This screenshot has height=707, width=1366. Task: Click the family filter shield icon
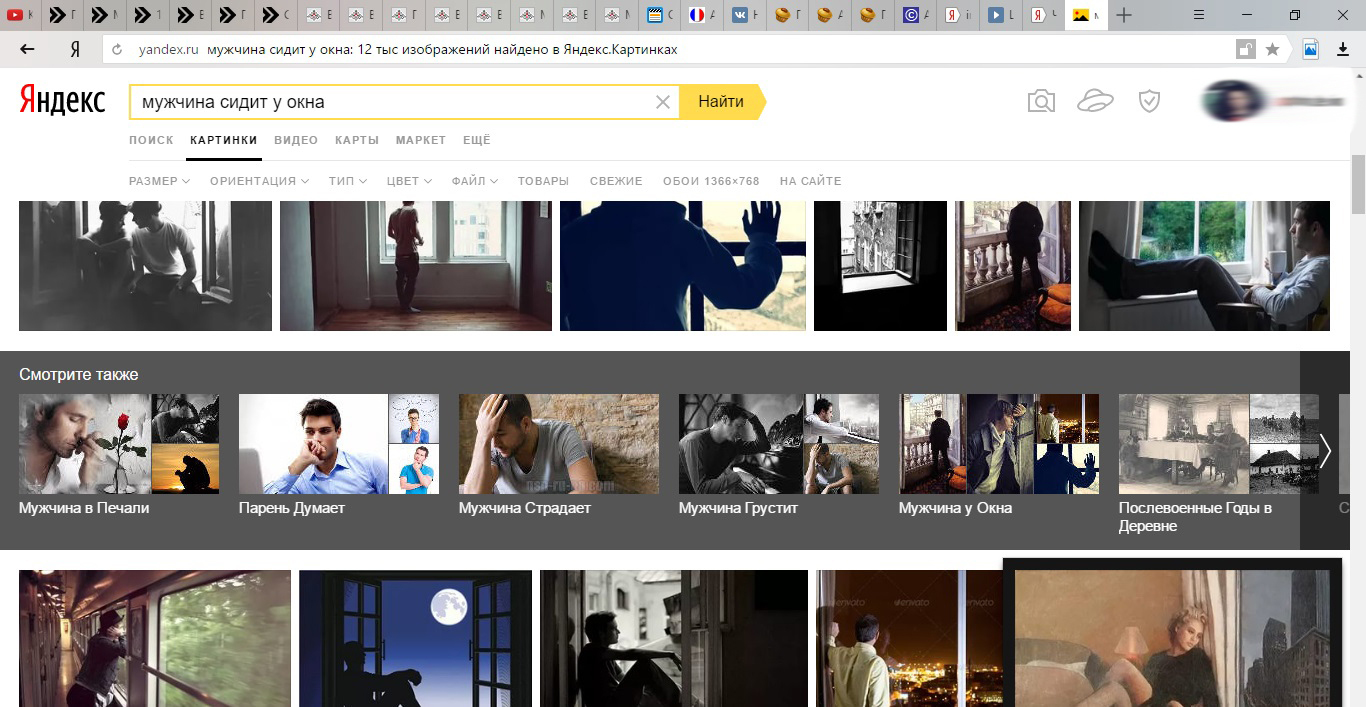[x=1149, y=101]
